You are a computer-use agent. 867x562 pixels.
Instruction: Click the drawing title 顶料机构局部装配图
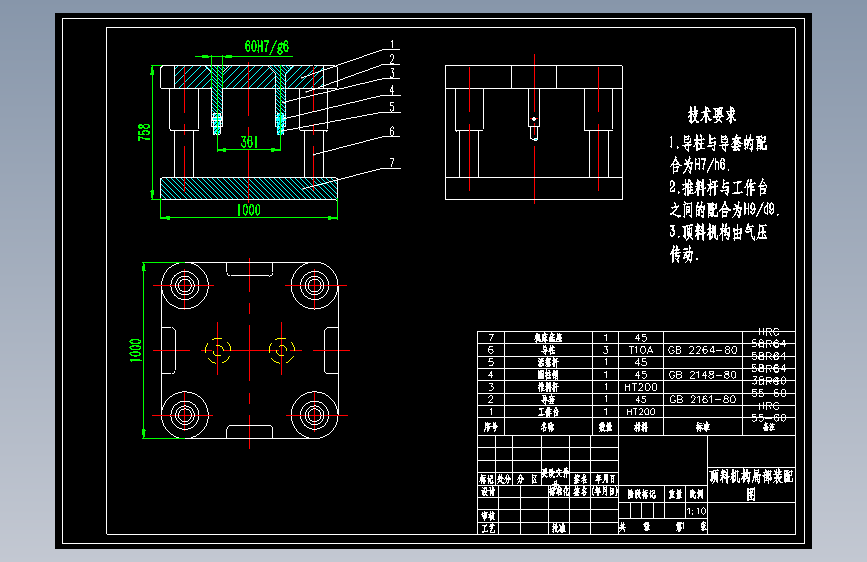(x=751, y=485)
